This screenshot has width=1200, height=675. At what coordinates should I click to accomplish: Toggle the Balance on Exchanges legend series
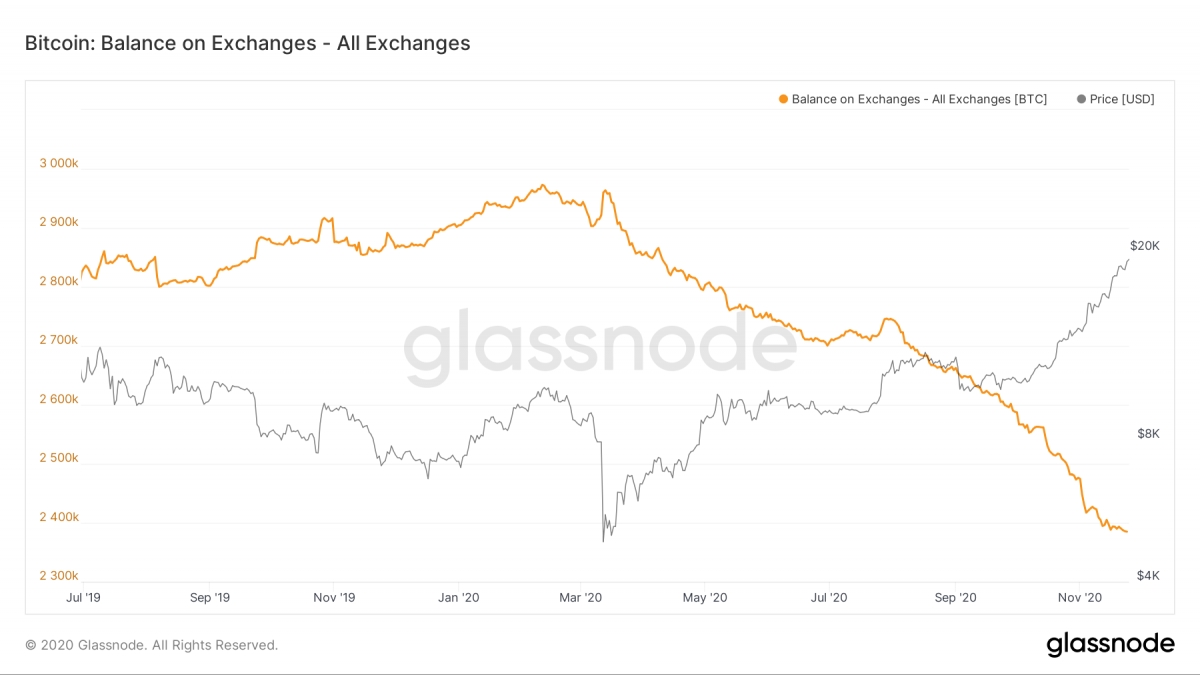click(x=912, y=99)
